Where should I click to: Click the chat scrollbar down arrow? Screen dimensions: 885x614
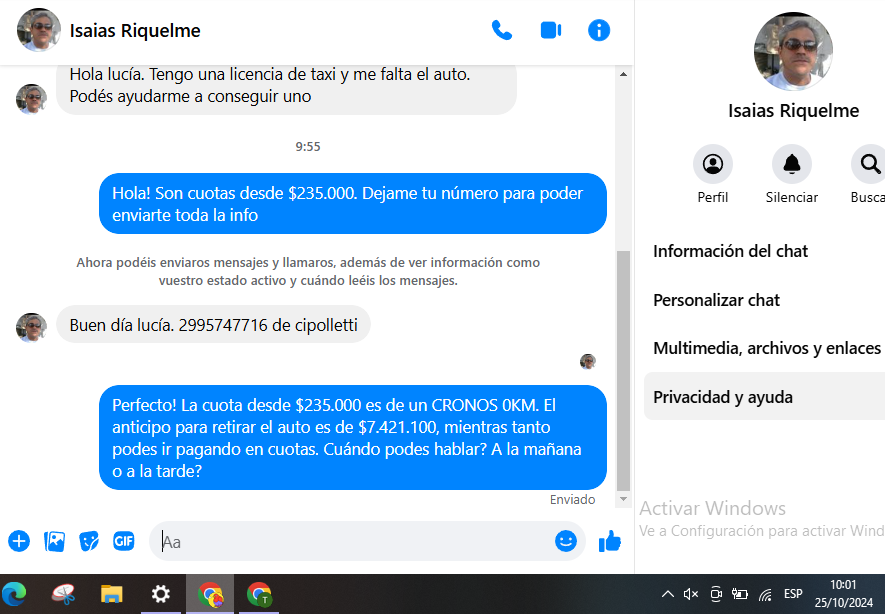click(624, 498)
